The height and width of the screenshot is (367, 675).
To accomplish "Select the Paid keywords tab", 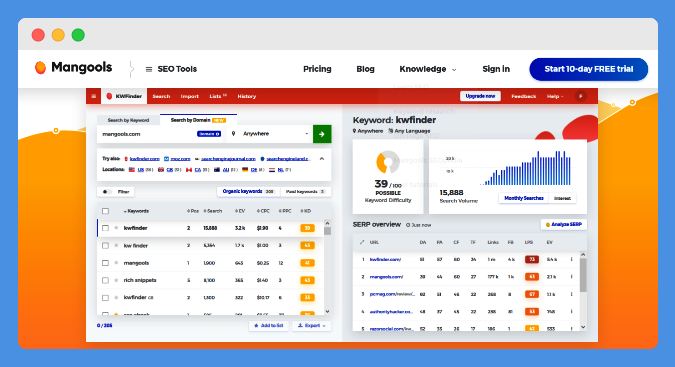I will 306,191.
